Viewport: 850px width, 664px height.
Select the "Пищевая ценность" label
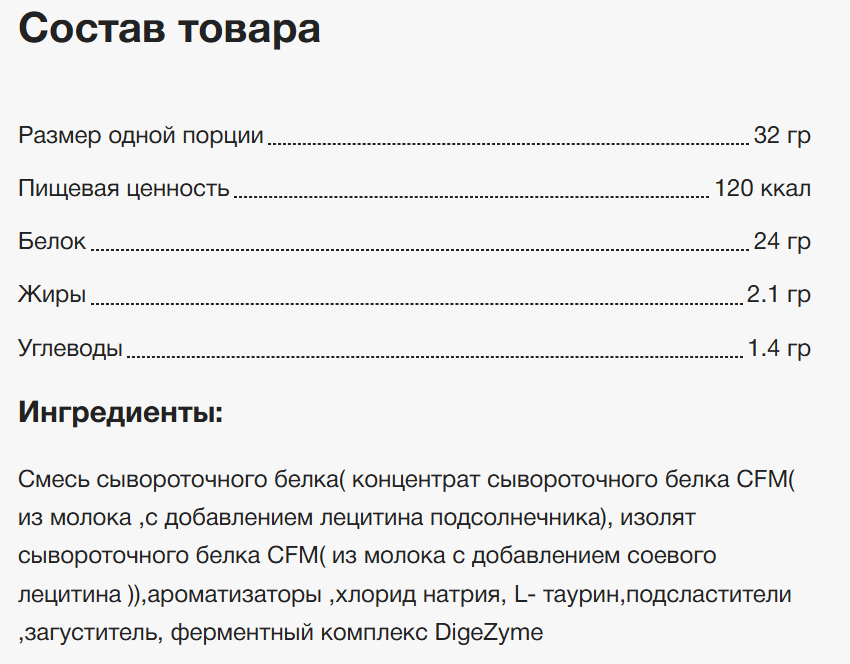point(124,188)
